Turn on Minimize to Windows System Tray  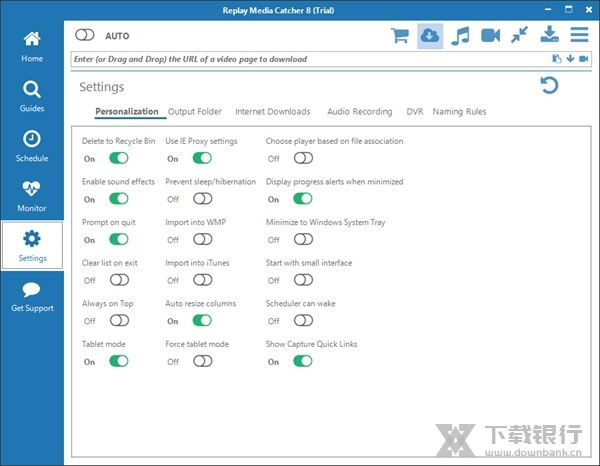point(303,240)
